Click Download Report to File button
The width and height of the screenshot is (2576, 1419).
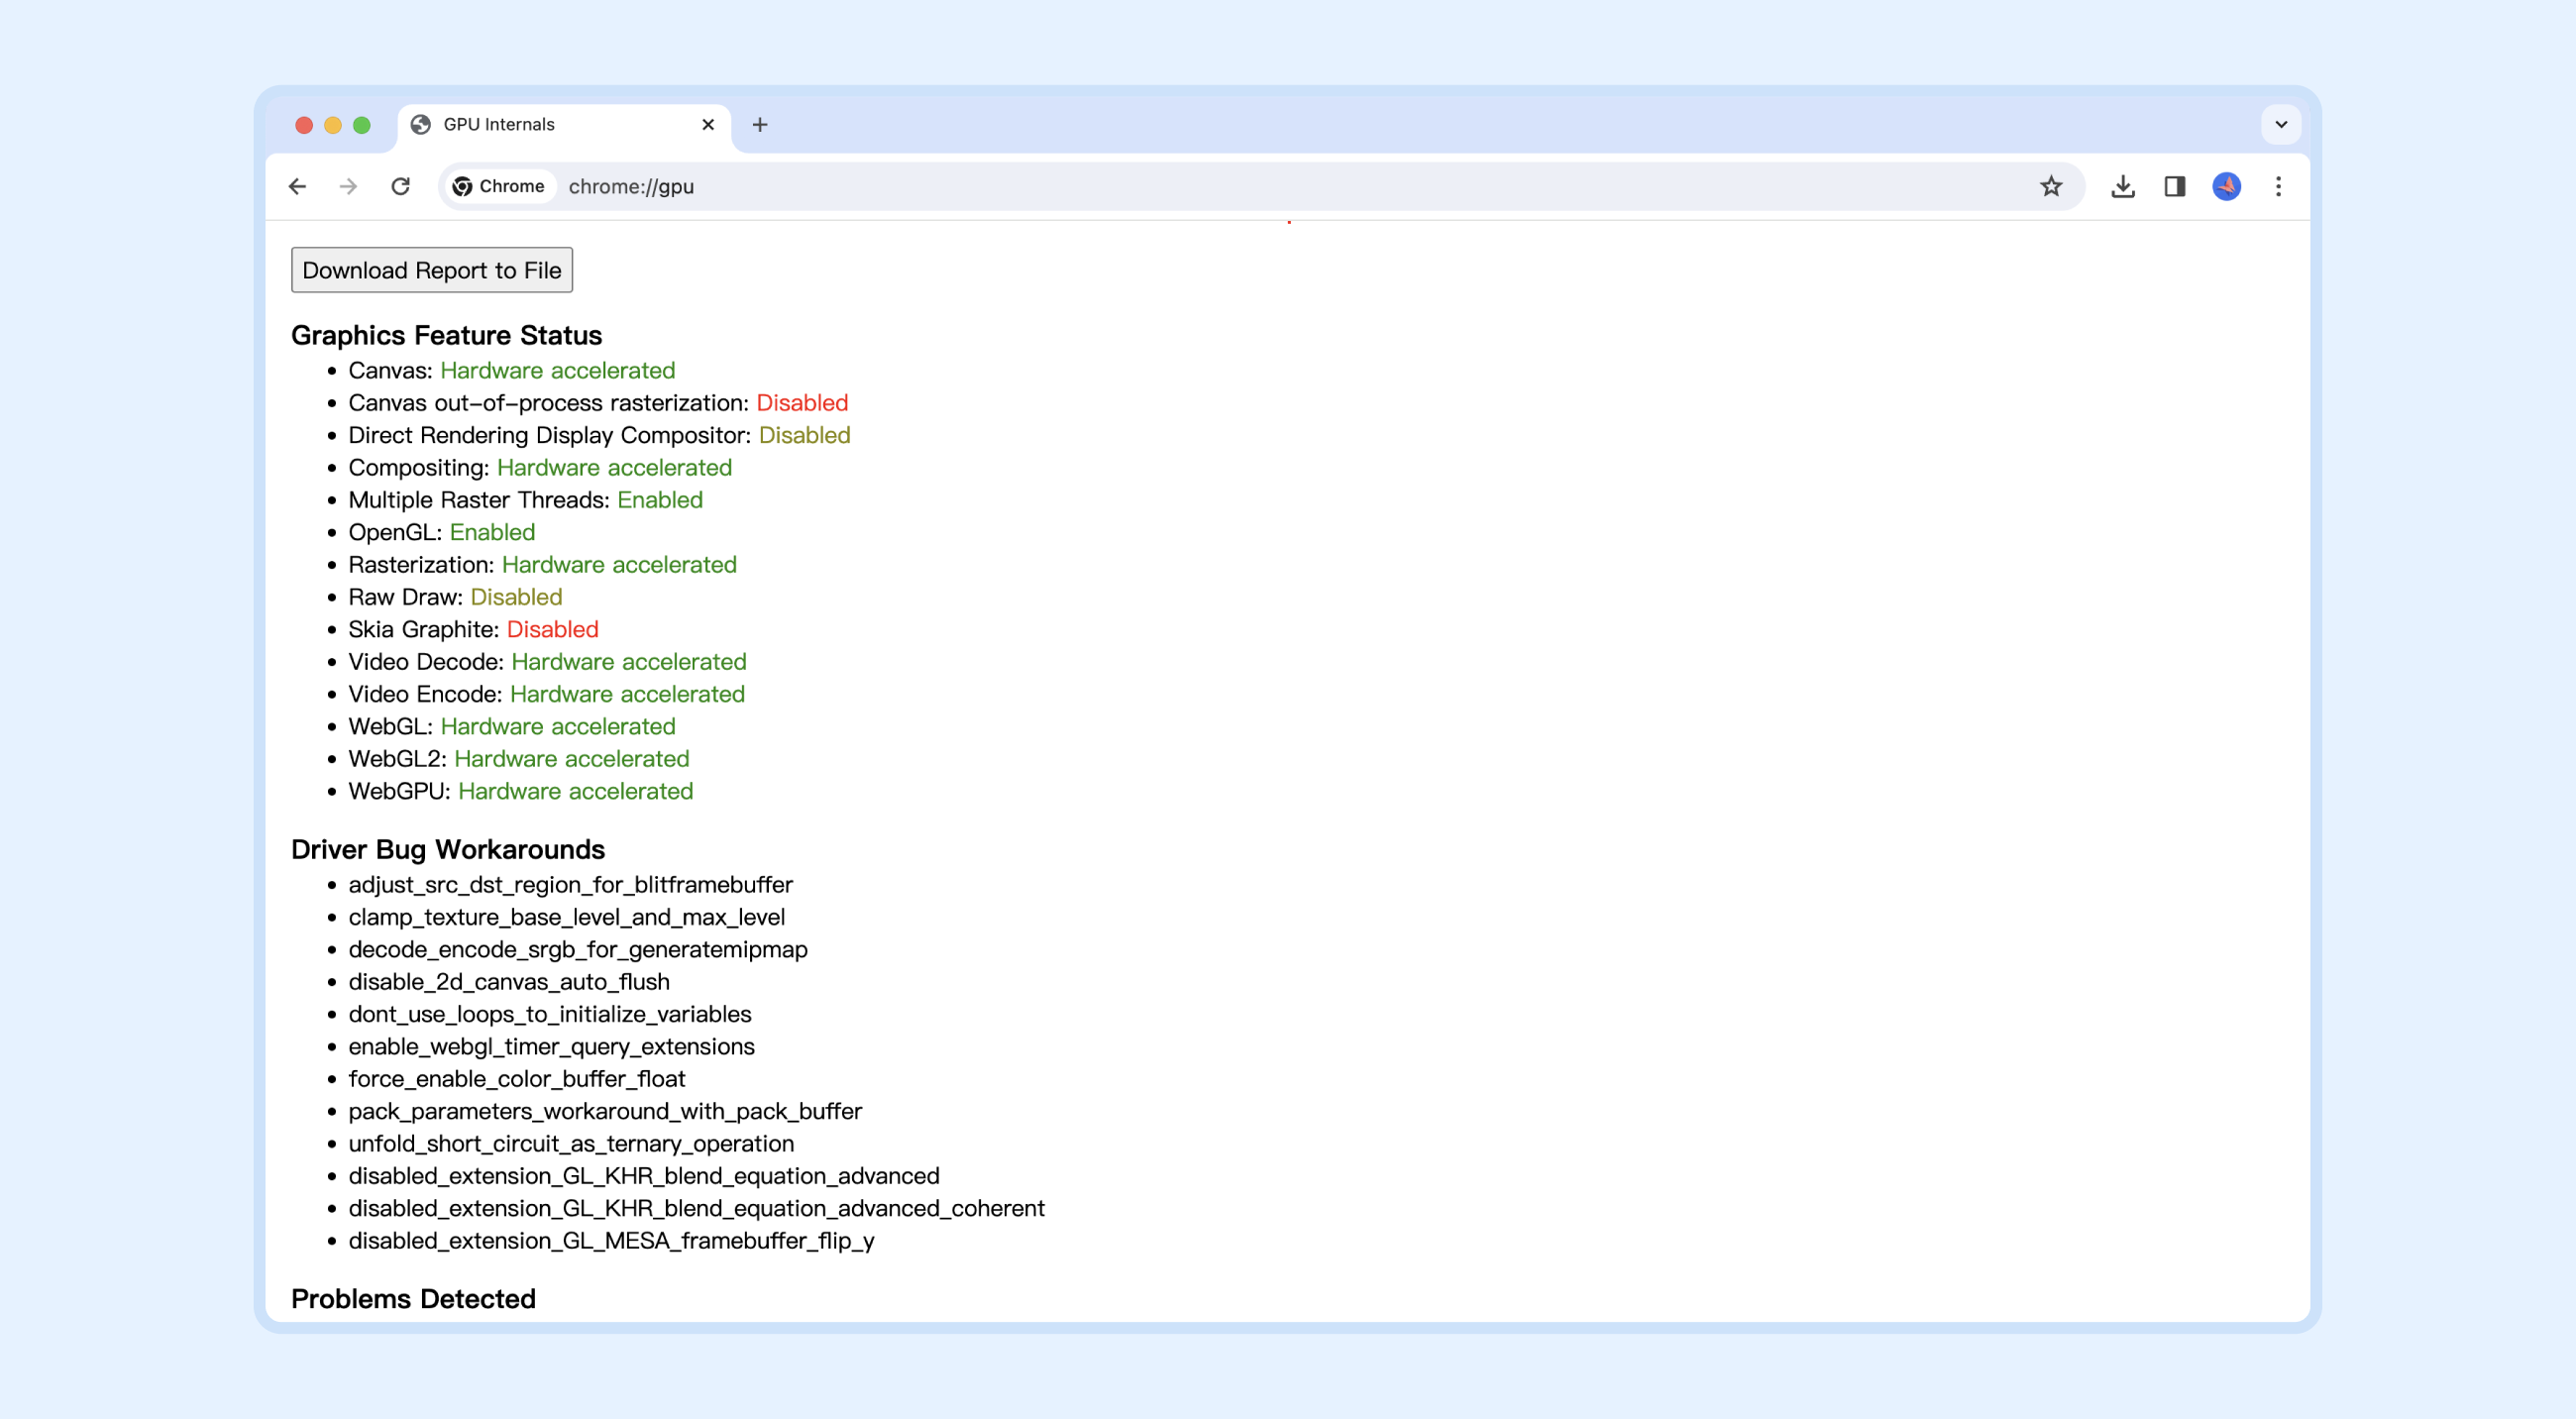(432, 270)
